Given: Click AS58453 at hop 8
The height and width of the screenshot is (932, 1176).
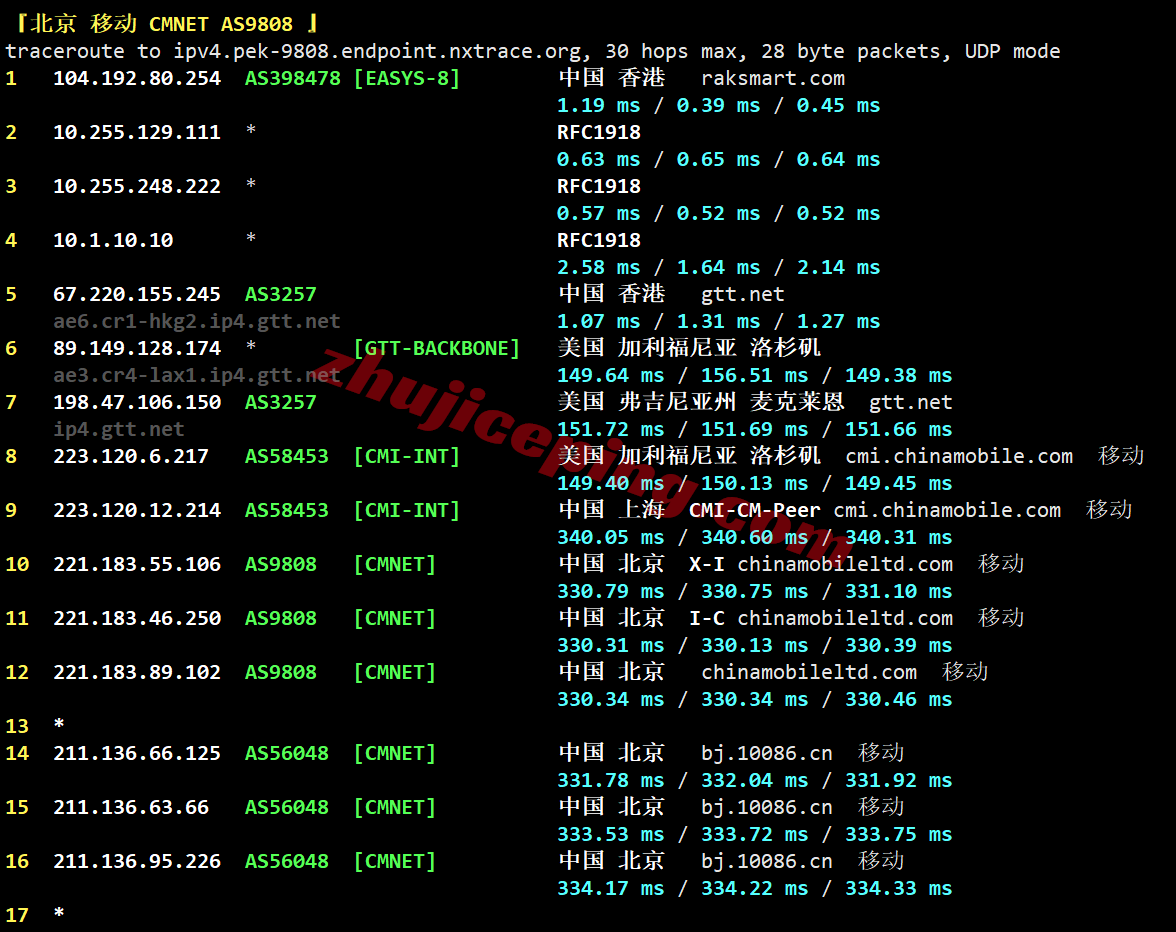Looking at the screenshot, I should 286,457.
